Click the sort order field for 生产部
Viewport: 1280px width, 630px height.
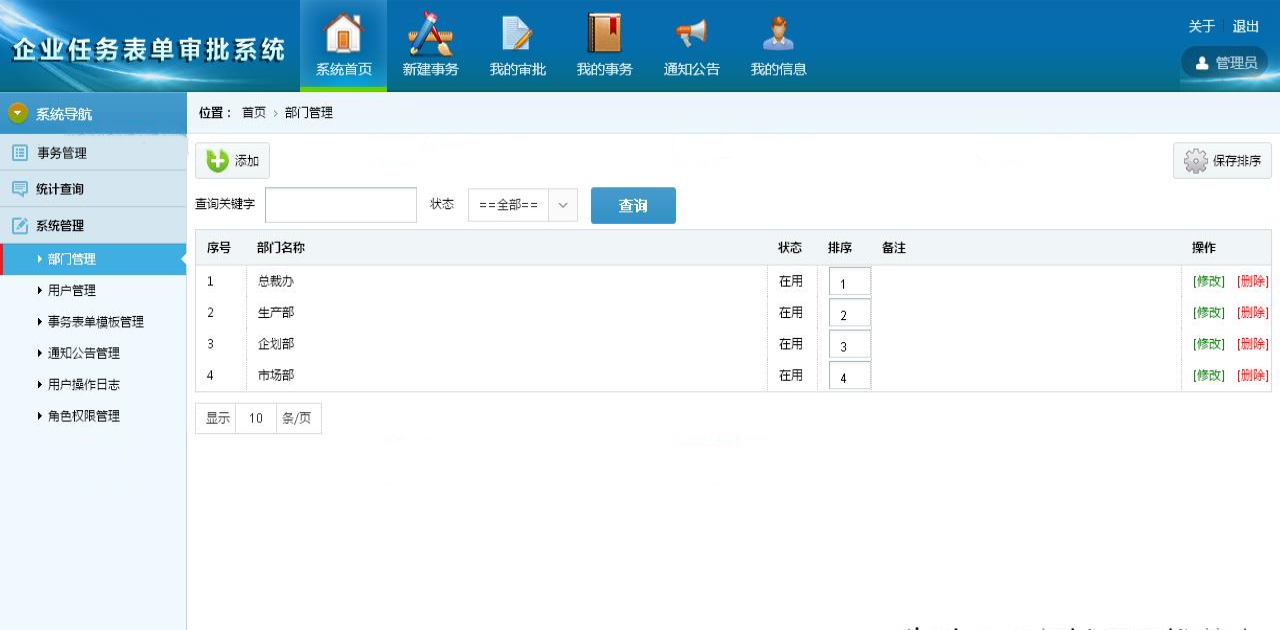click(x=849, y=314)
